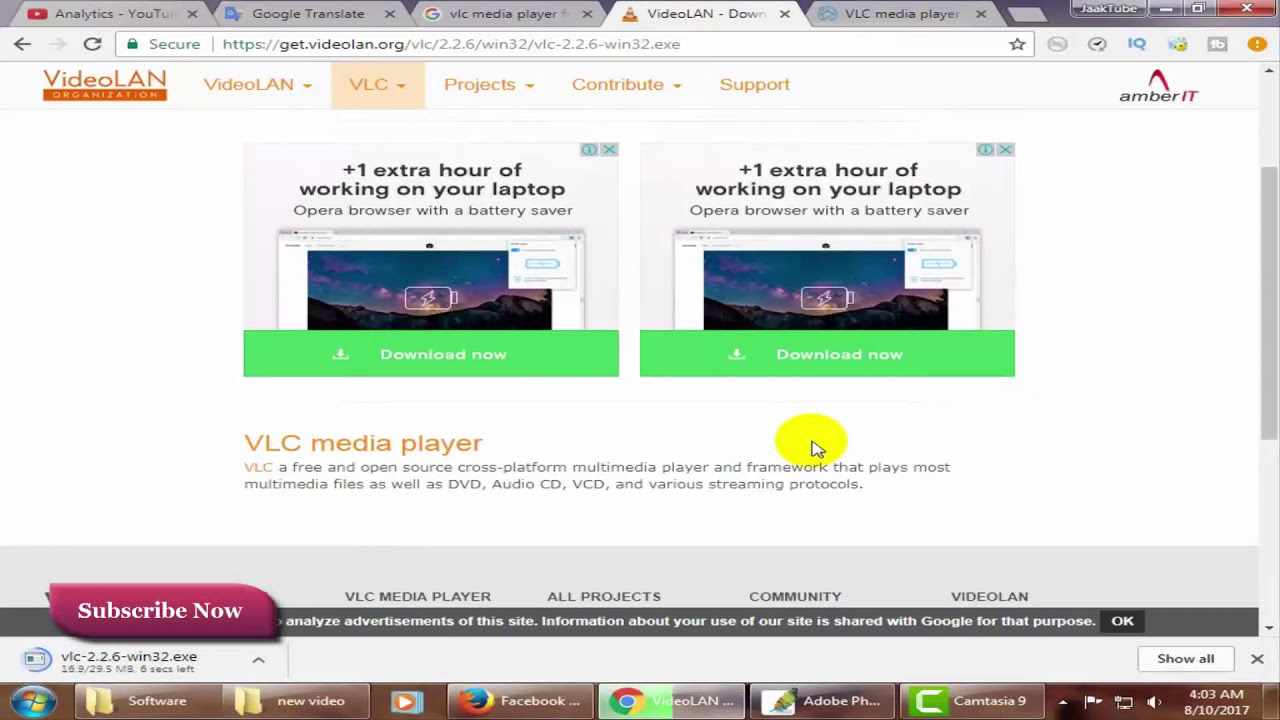Close the right Opera ad
Screen dimensions: 1280x720
1005,150
